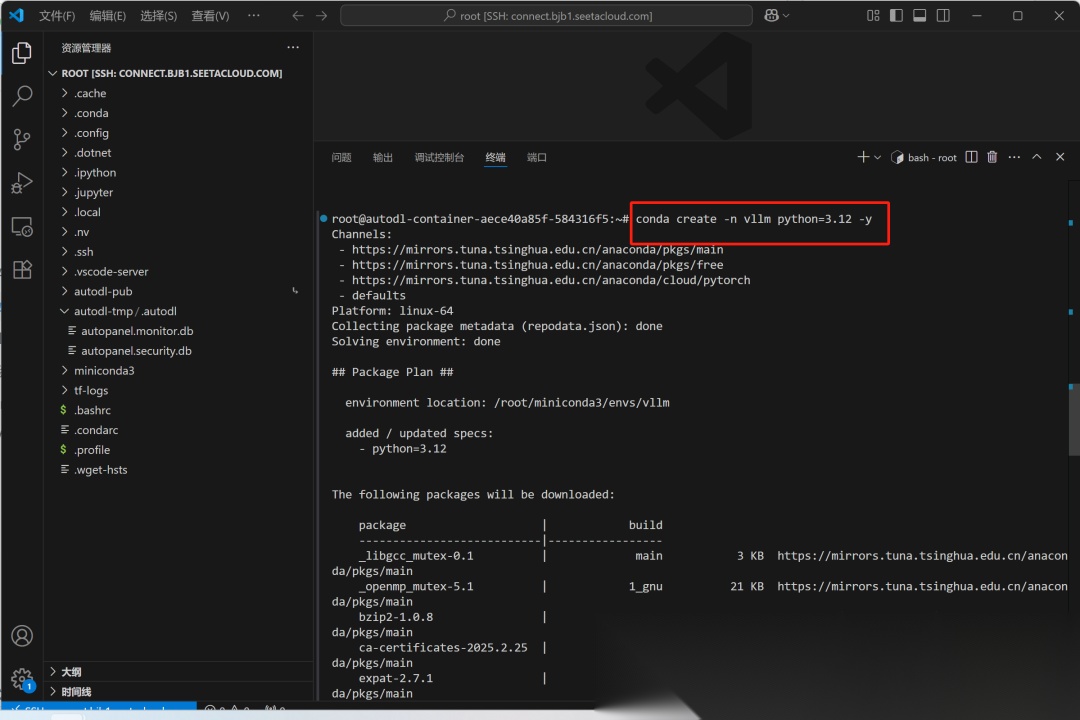Open the .profile file

click(x=179, y=450)
